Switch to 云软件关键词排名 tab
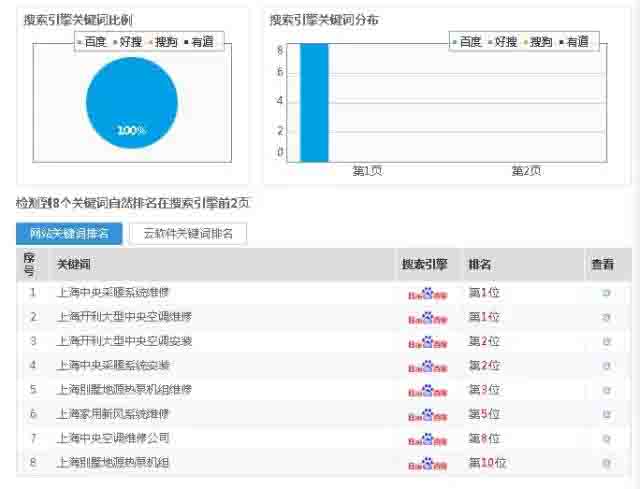Screen dimensions: 640x489 coord(188,234)
